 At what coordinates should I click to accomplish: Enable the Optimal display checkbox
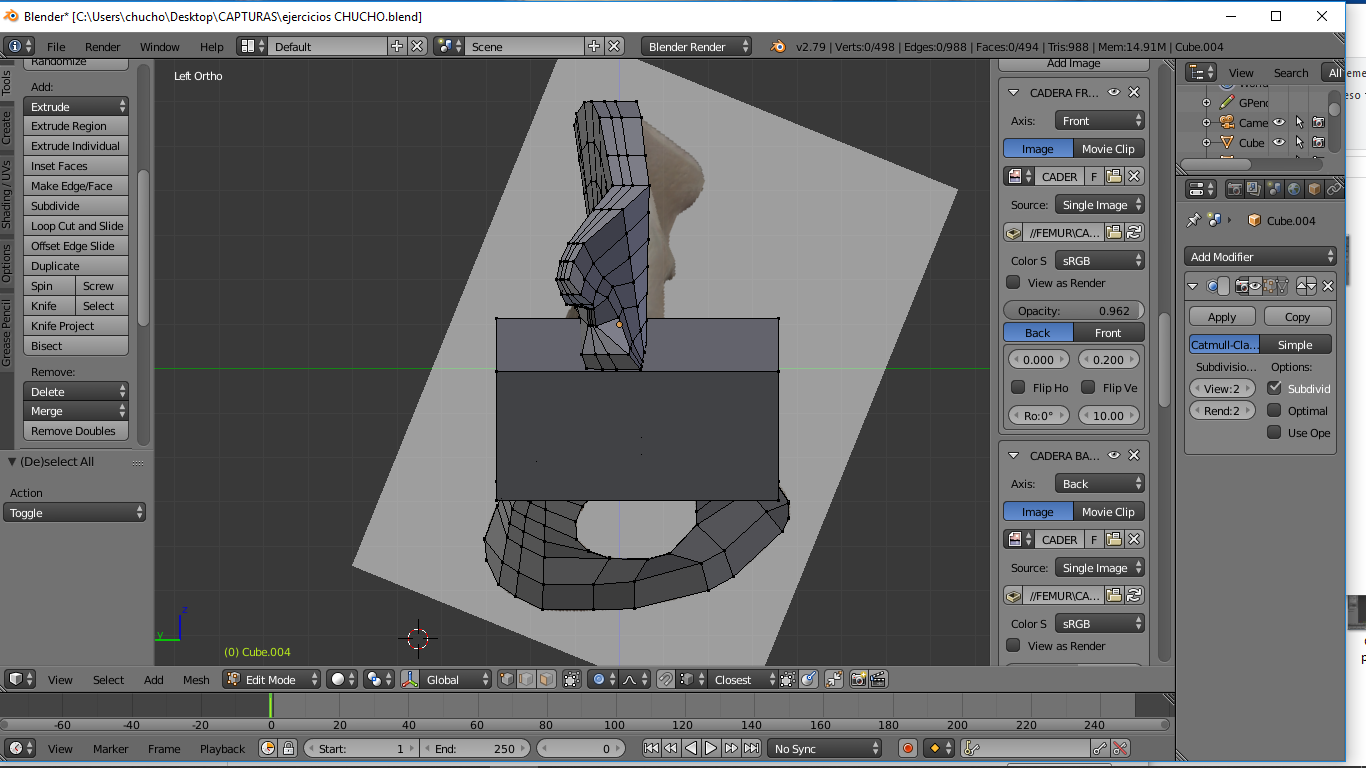point(1274,410)
